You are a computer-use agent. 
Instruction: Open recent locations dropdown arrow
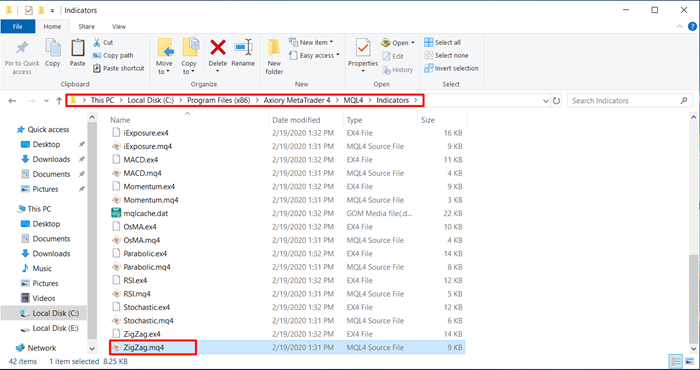[x=46, y=101]
